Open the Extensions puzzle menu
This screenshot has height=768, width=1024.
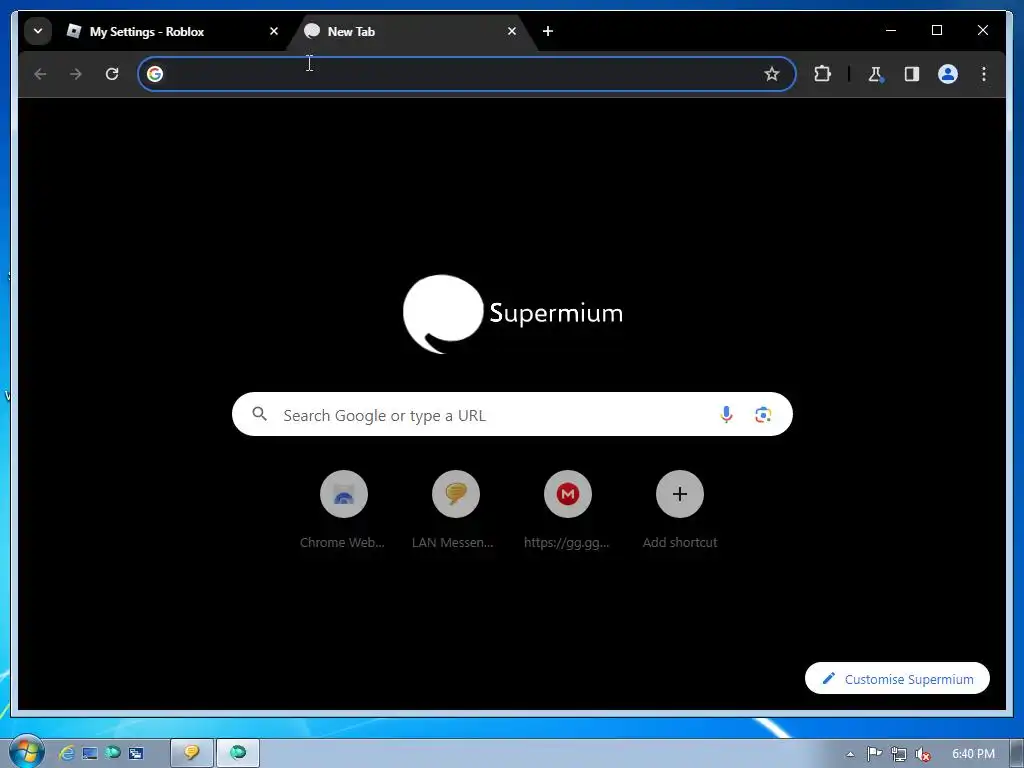click(x=822, y=74)
